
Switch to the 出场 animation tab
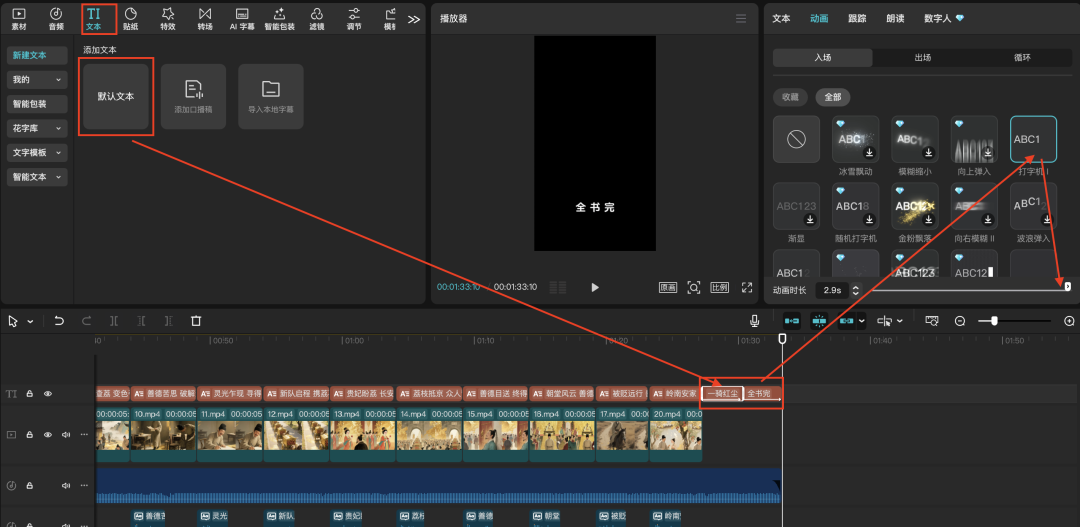click(922, 58)
